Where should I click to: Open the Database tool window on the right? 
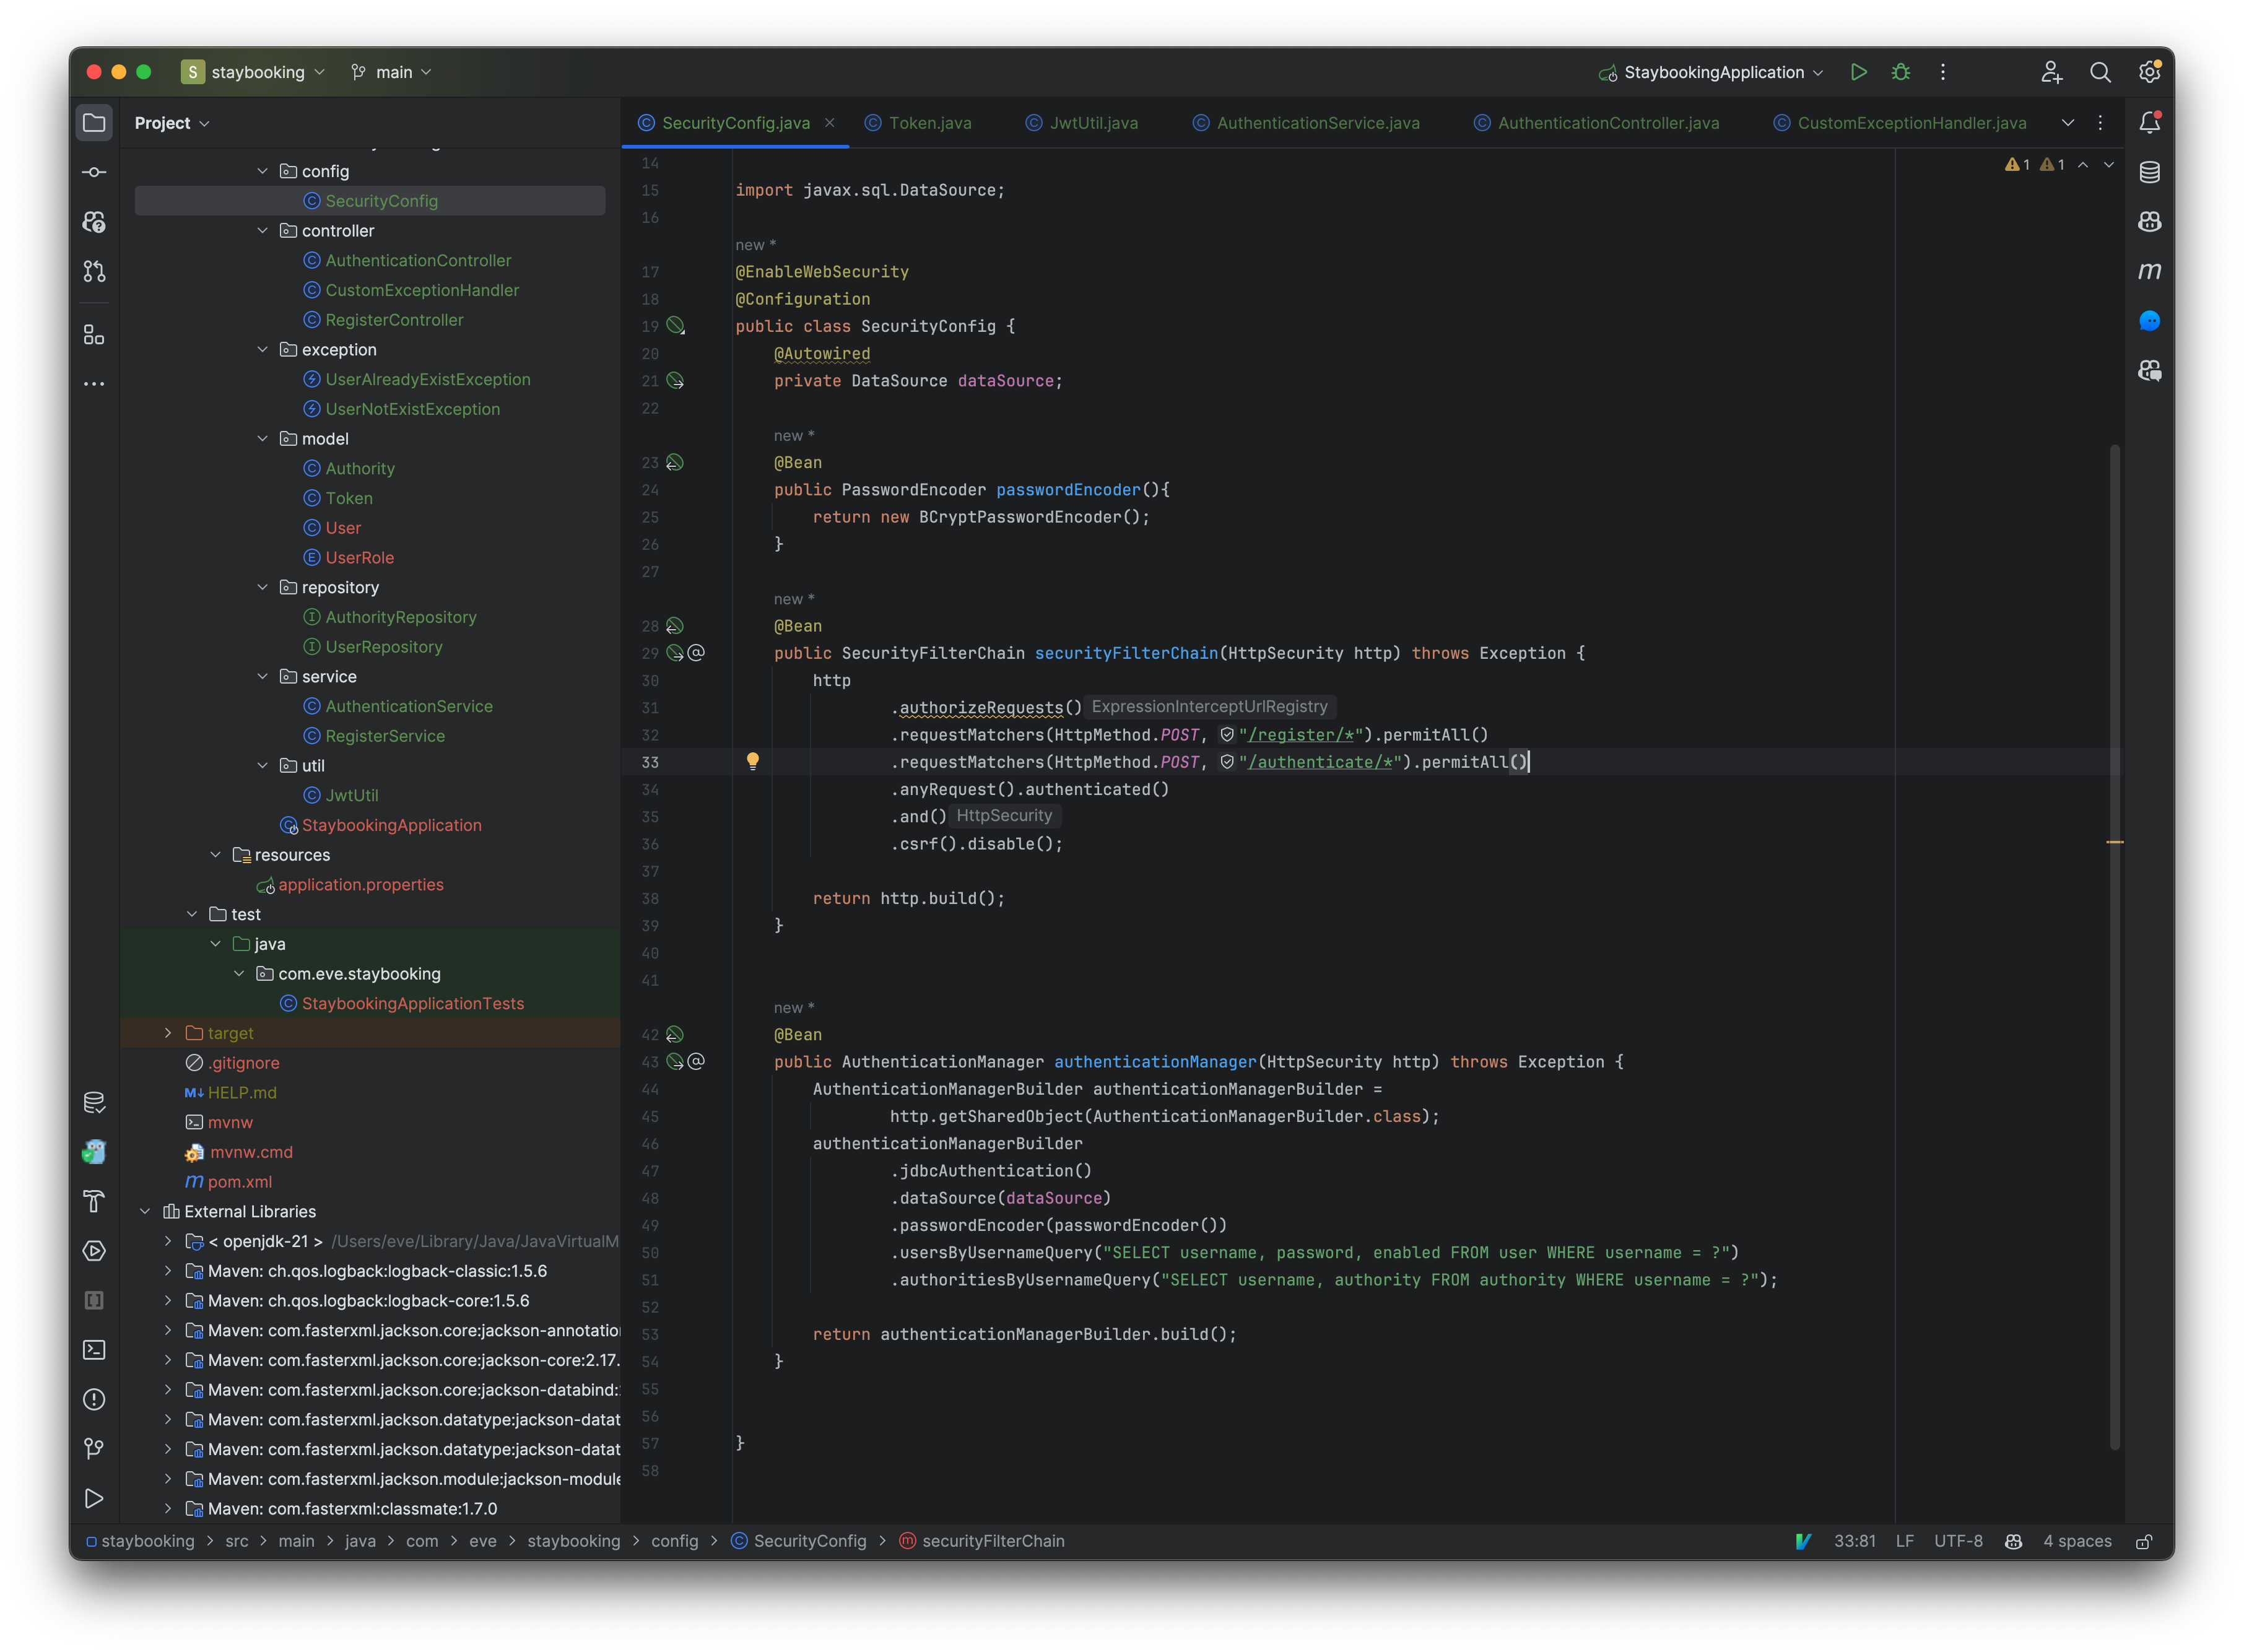pos(2150,172)
